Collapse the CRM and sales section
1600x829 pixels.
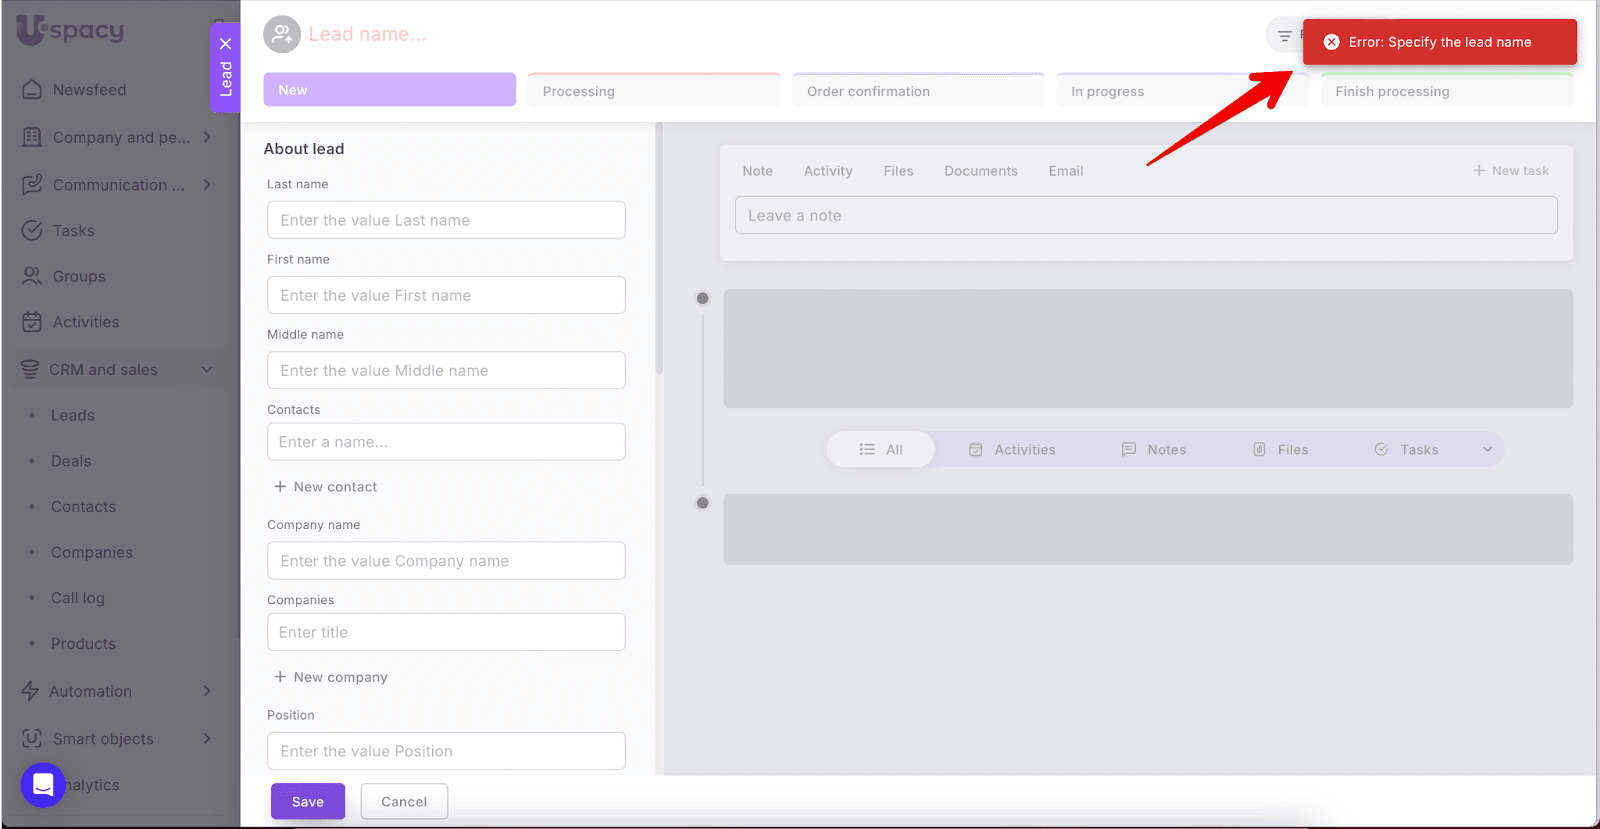coord(207,370)
